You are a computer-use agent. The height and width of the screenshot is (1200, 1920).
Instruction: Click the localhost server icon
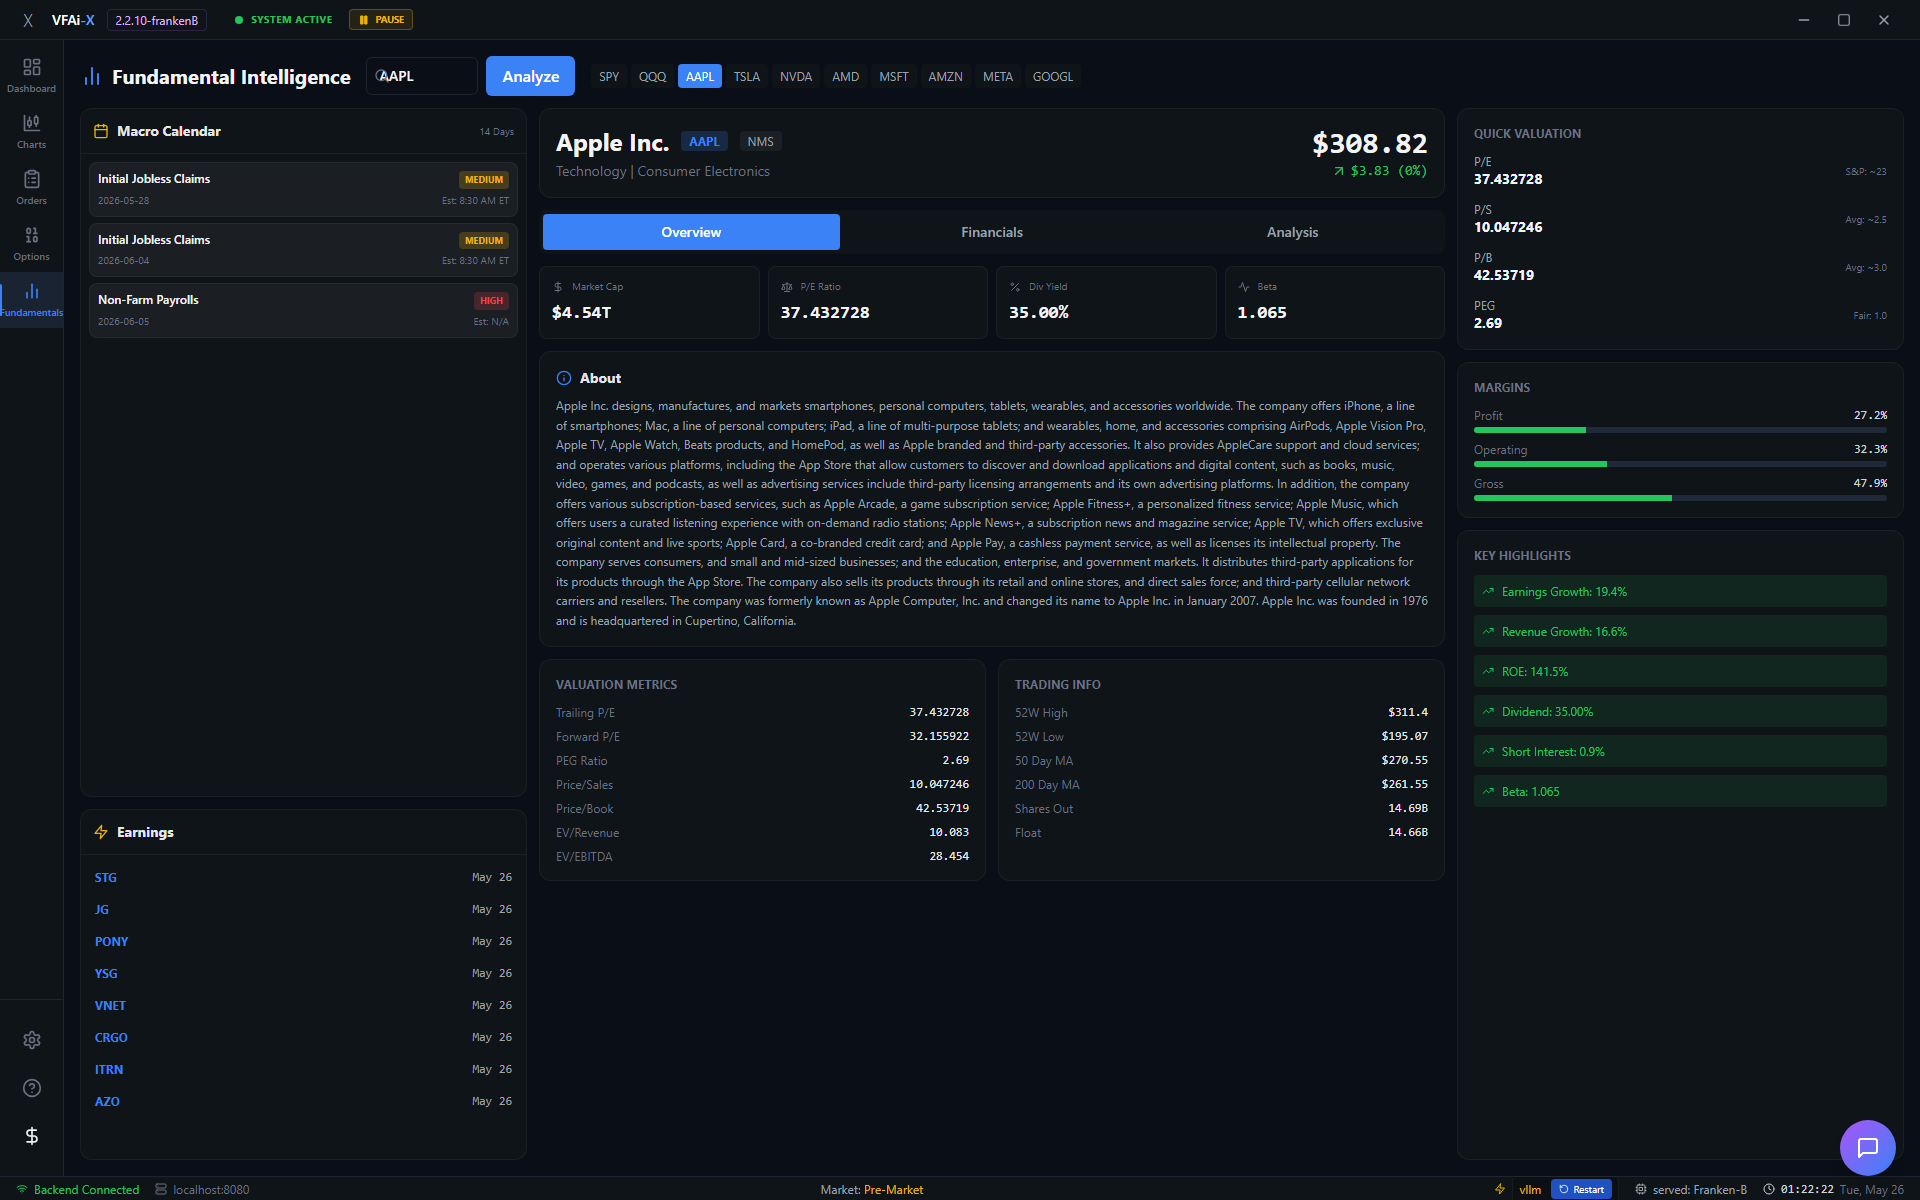tap(161, 1189)
